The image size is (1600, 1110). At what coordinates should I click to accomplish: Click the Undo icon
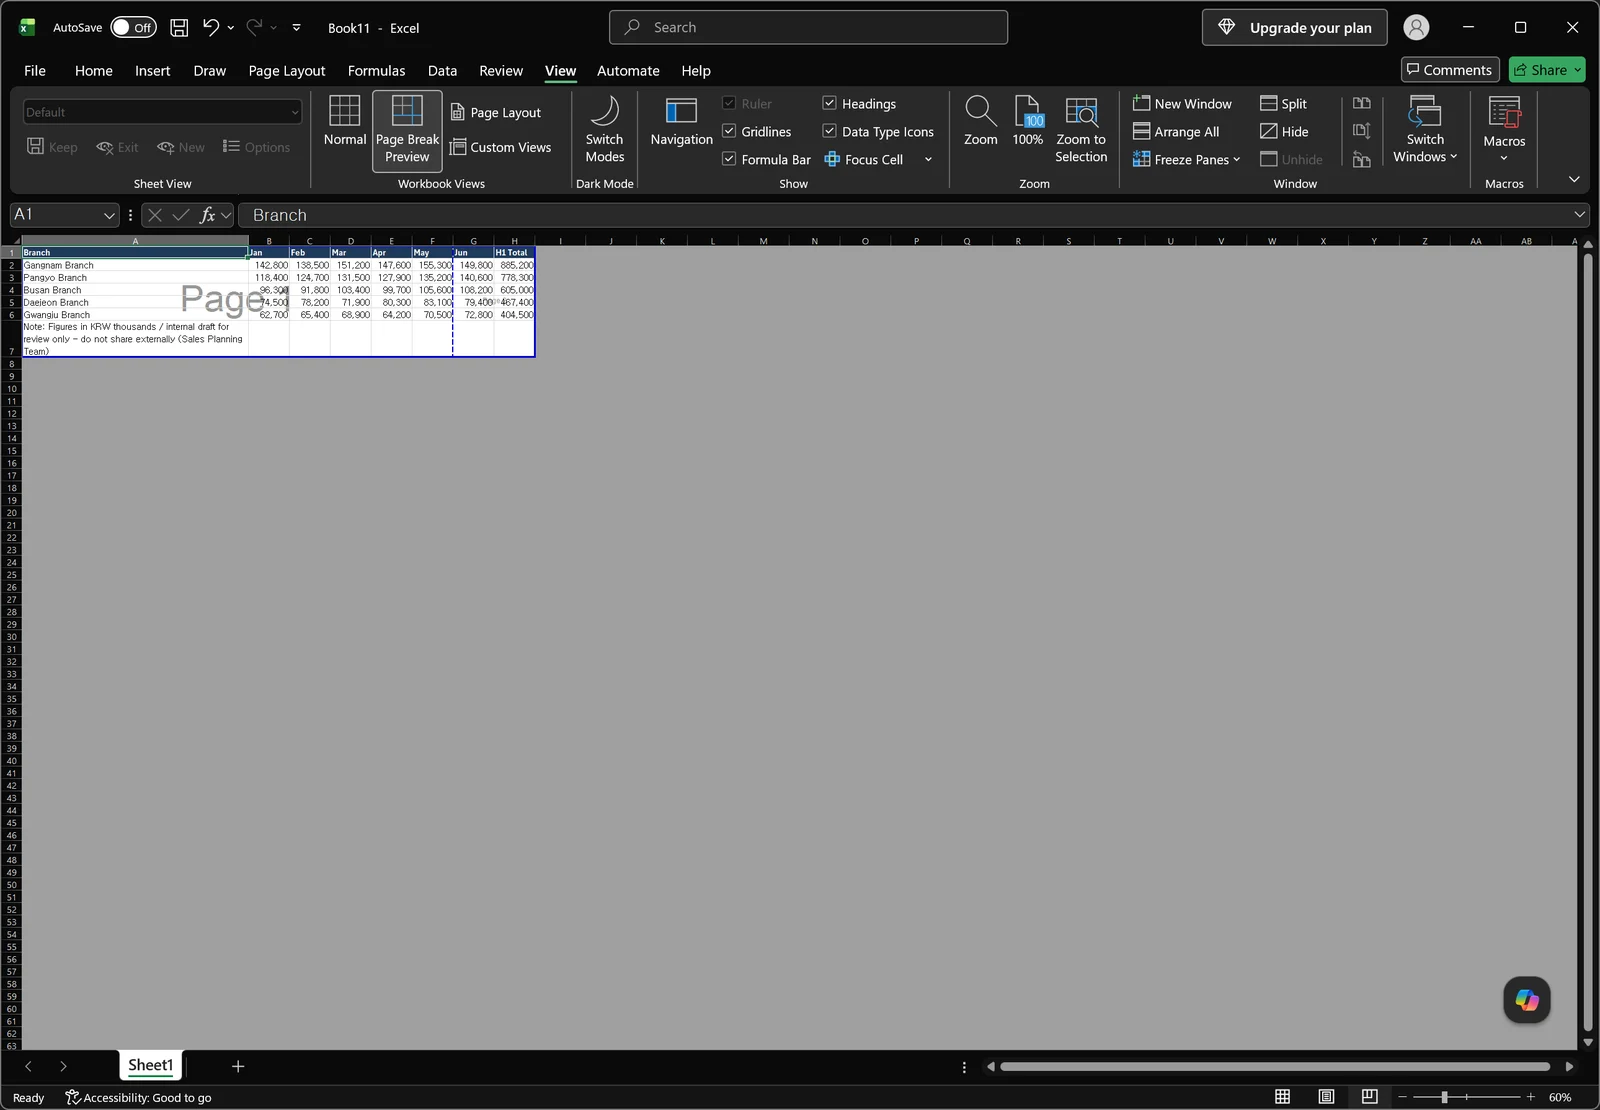tap(210, 28)
